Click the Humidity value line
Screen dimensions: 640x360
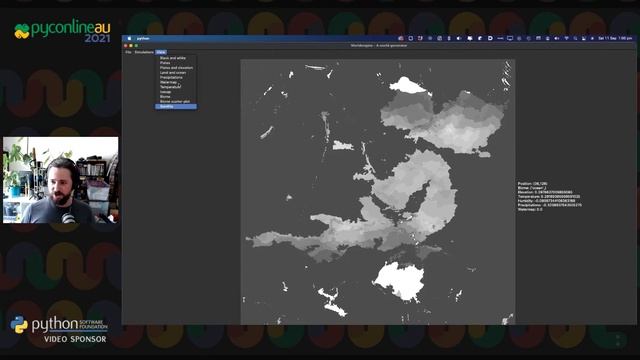[x=546, y=201]
